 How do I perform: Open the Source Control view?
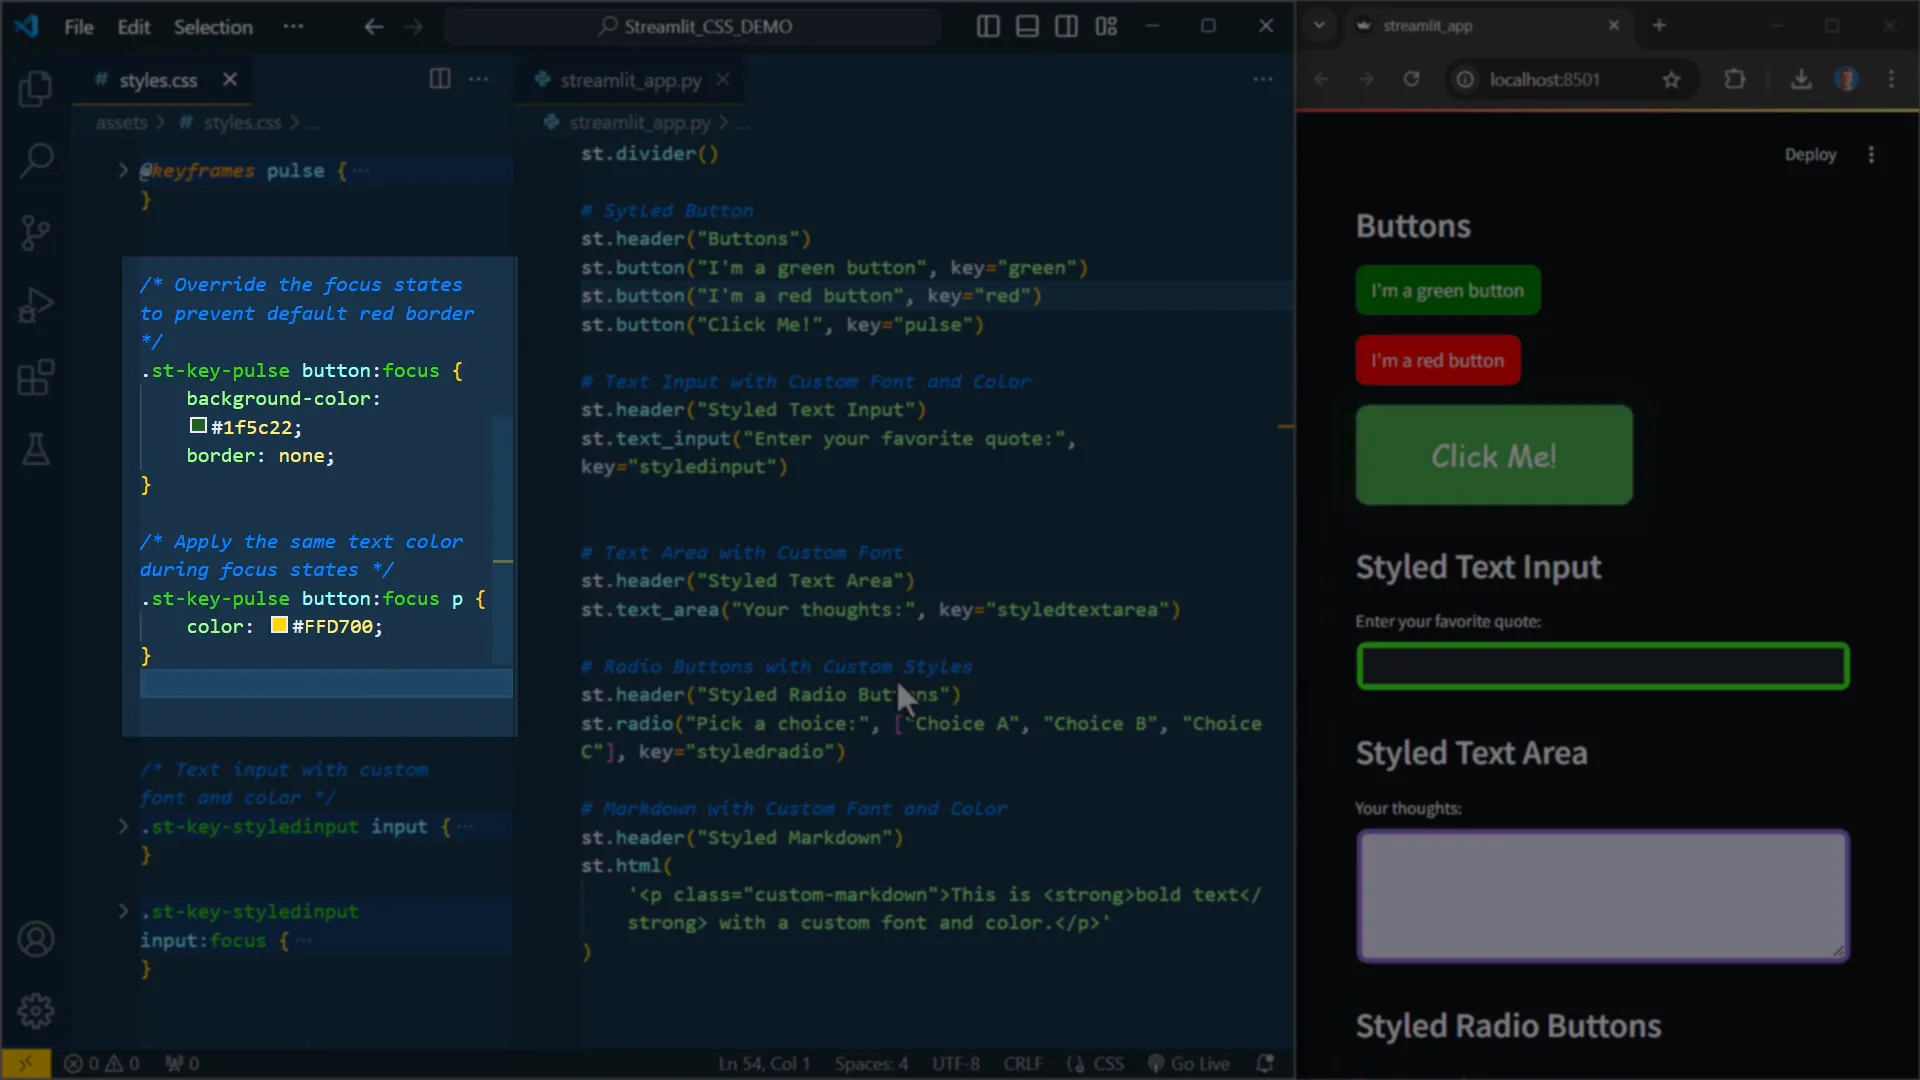click(36, 233)
